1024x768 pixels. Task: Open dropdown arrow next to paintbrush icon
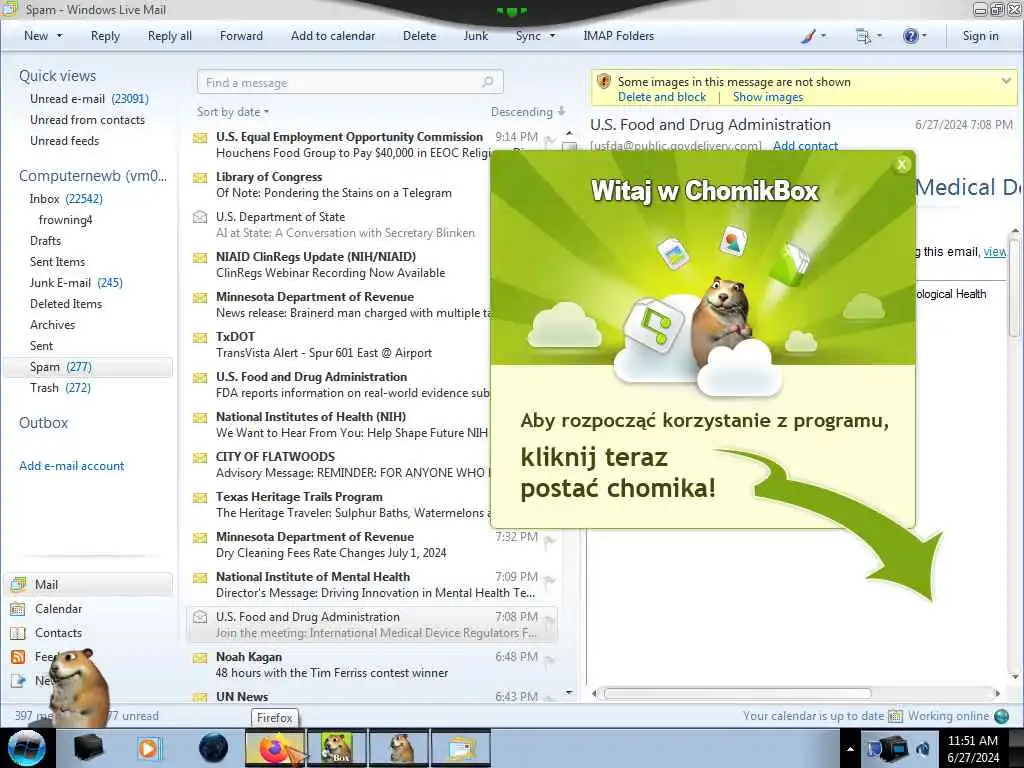coord(823,36)
